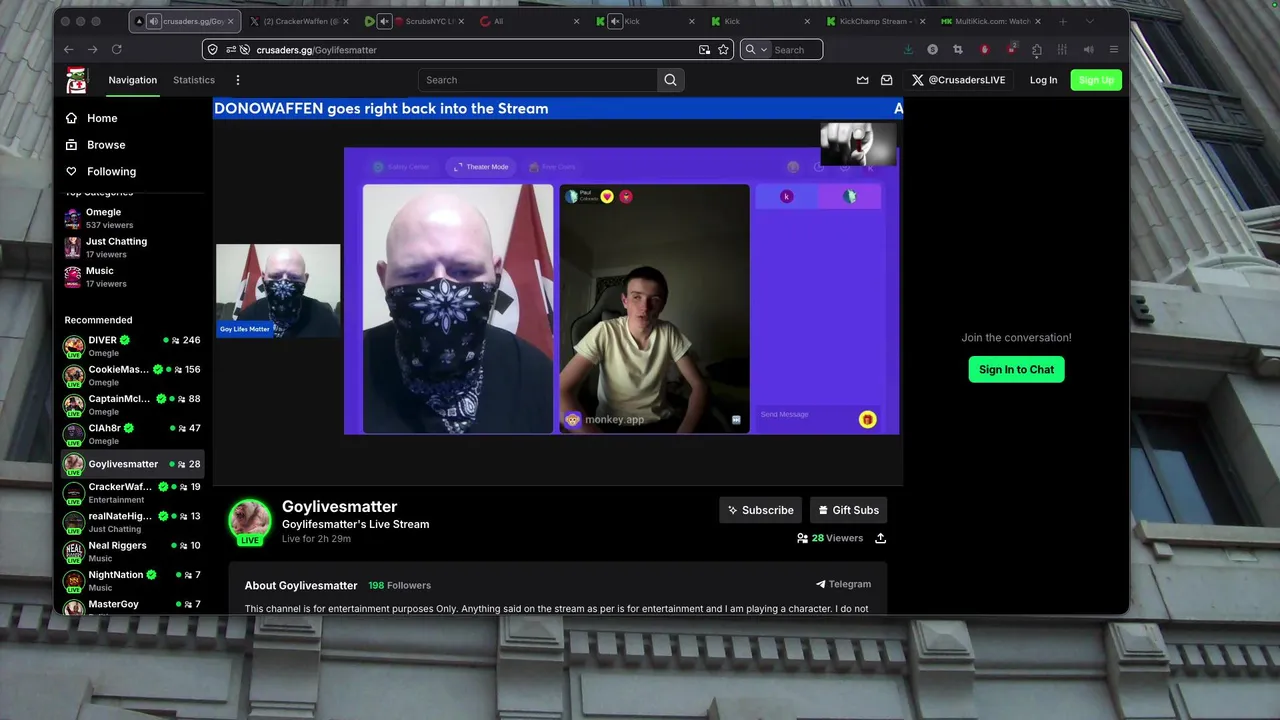
Task: Open the recommended channel NightNation
Action: tap(133, 581)
